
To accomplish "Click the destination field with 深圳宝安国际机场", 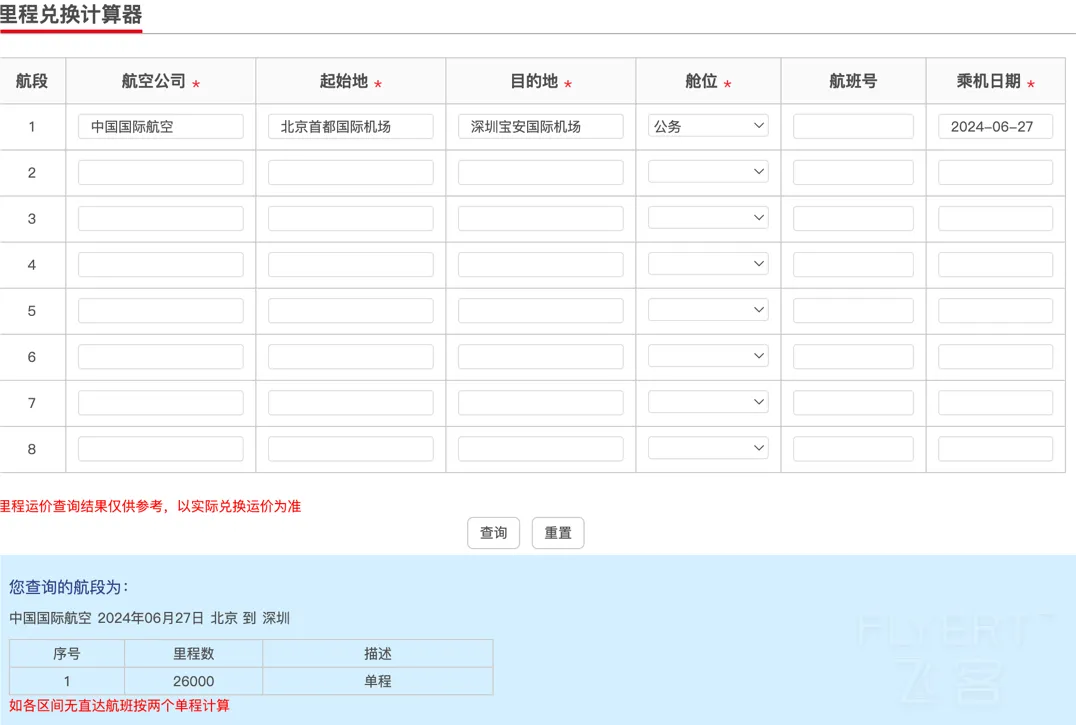I will point(541,126).
